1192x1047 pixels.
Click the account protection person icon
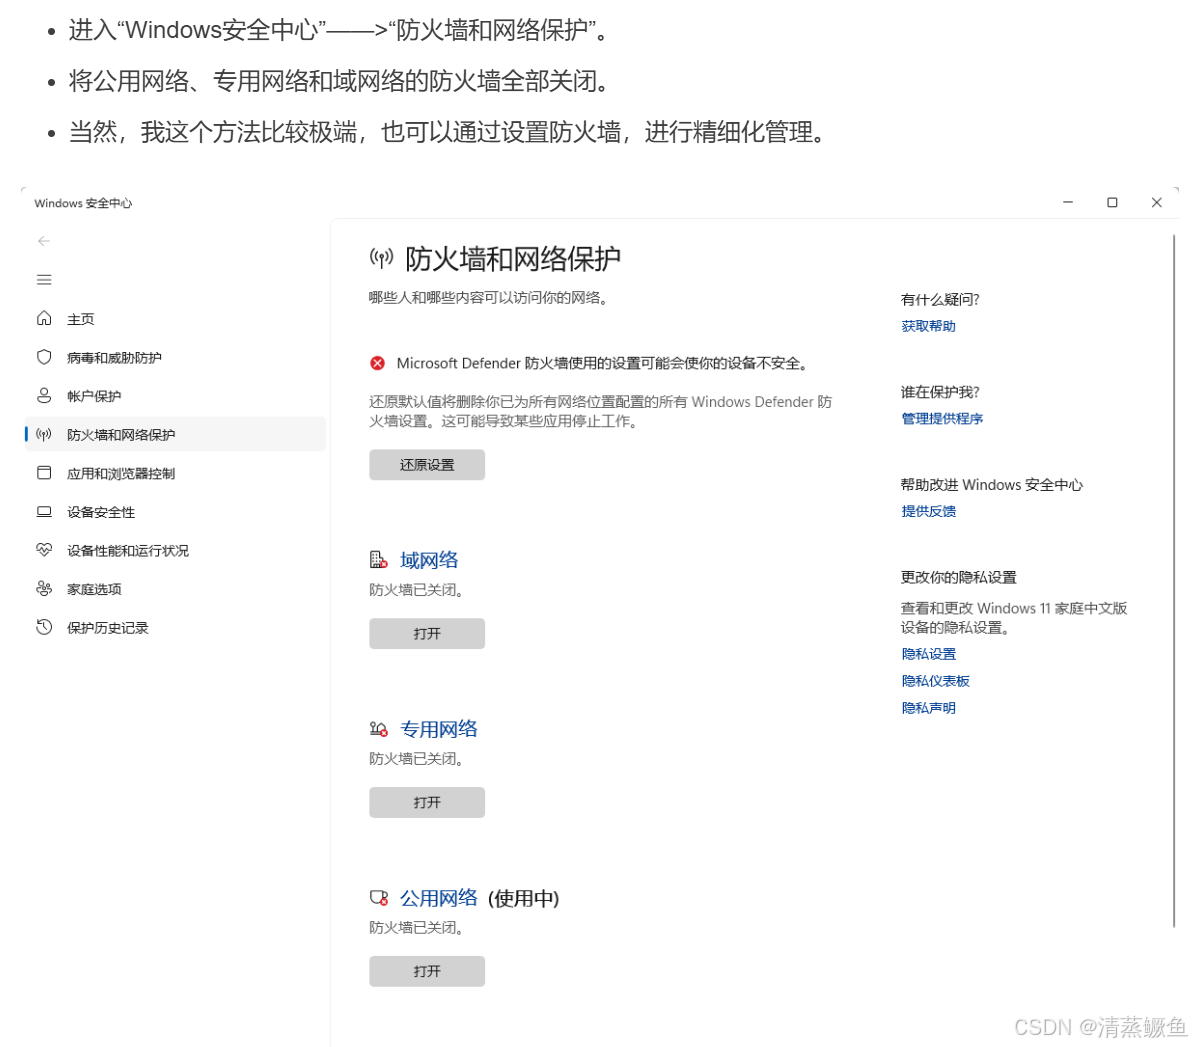tap(44, 395)
